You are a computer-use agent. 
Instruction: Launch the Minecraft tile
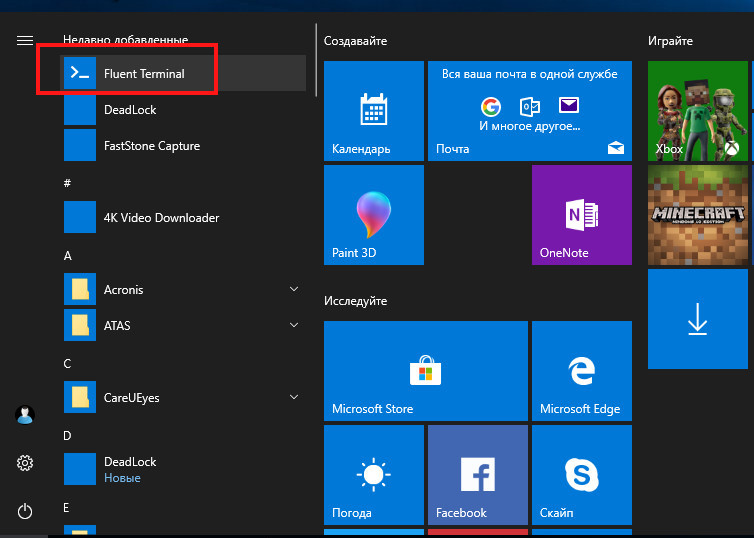[698, 215]
